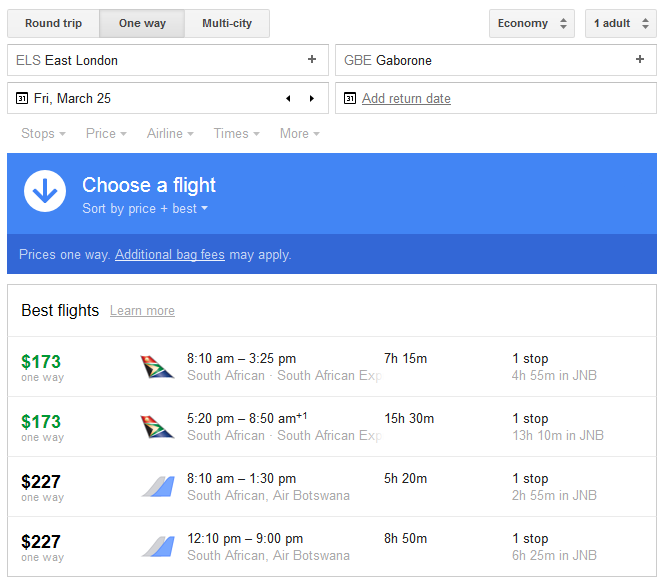
Task: Select the $227 flight departing 12:10 pm
Action: tap(332, 546)
